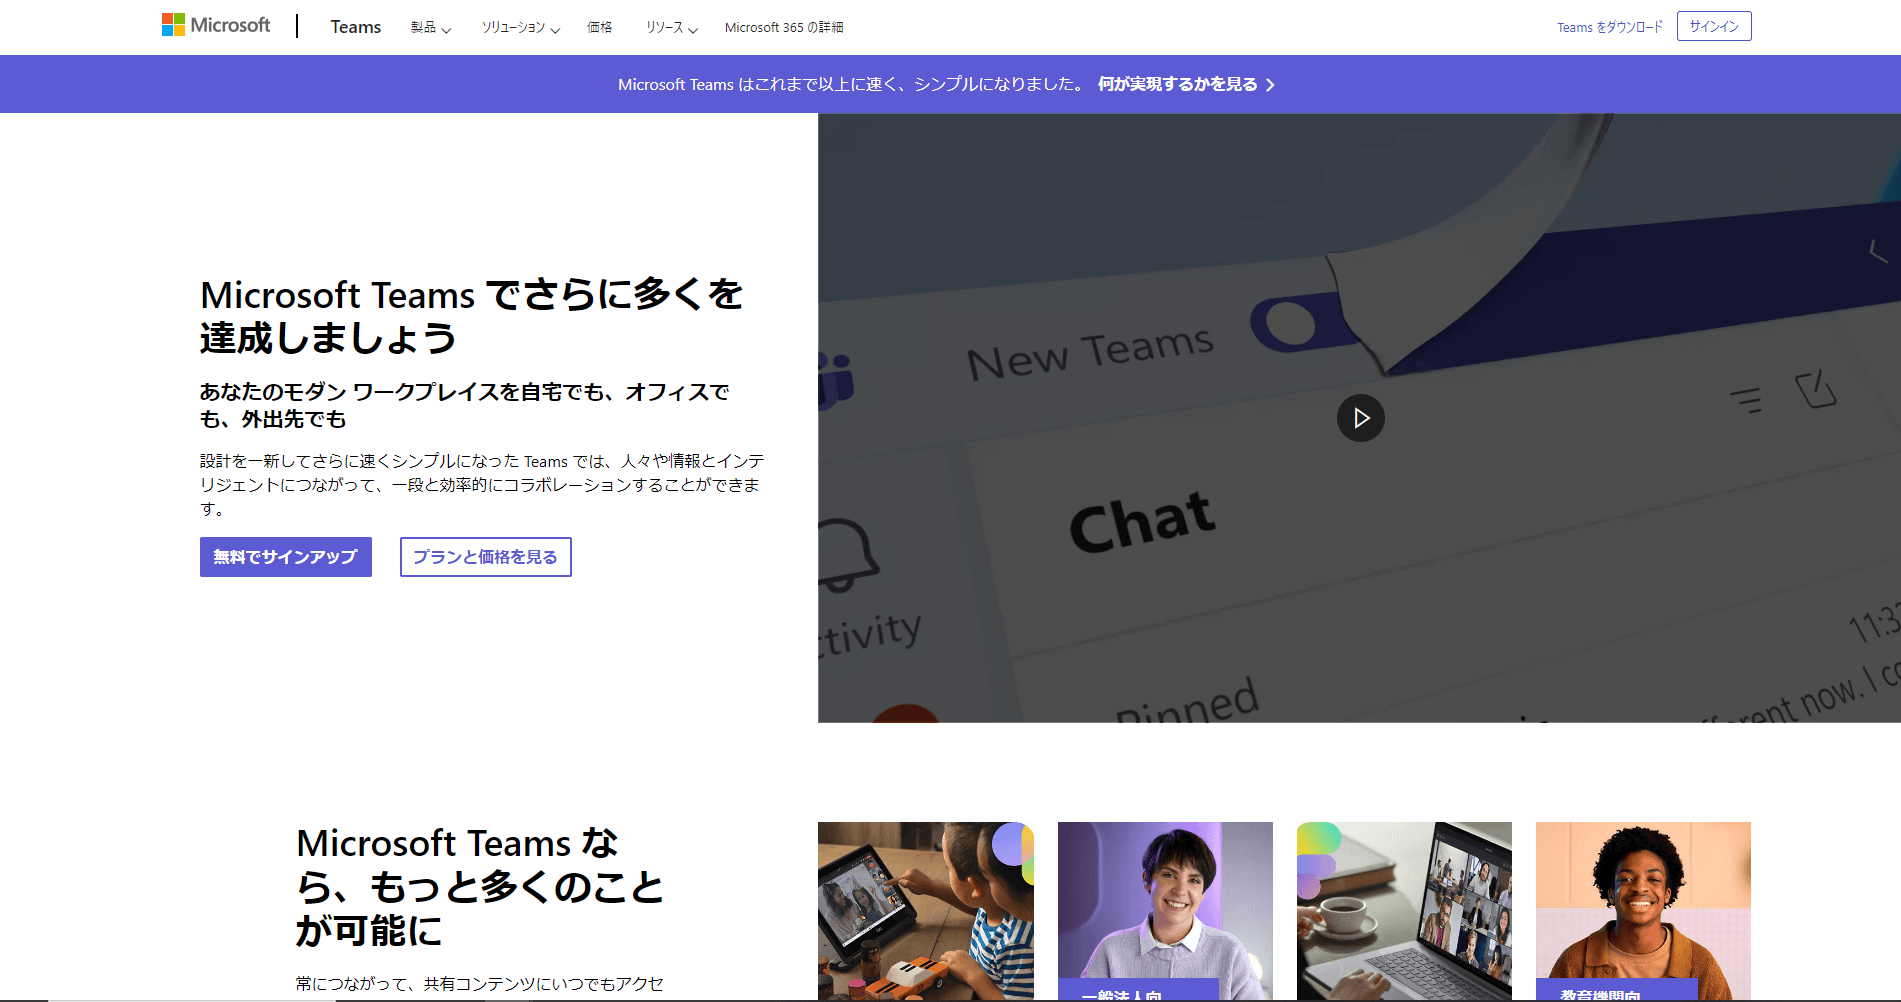The width and height of the screenshot is (1901, 1002).
Task: Expand the リソース dropdown menu
Action: 671,27
